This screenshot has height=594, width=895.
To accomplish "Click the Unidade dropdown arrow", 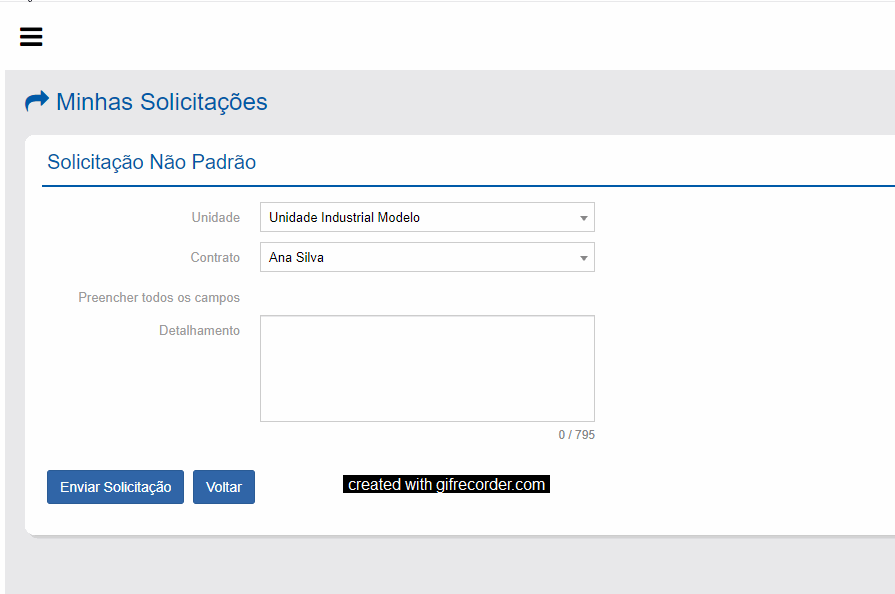I will 583,218.
